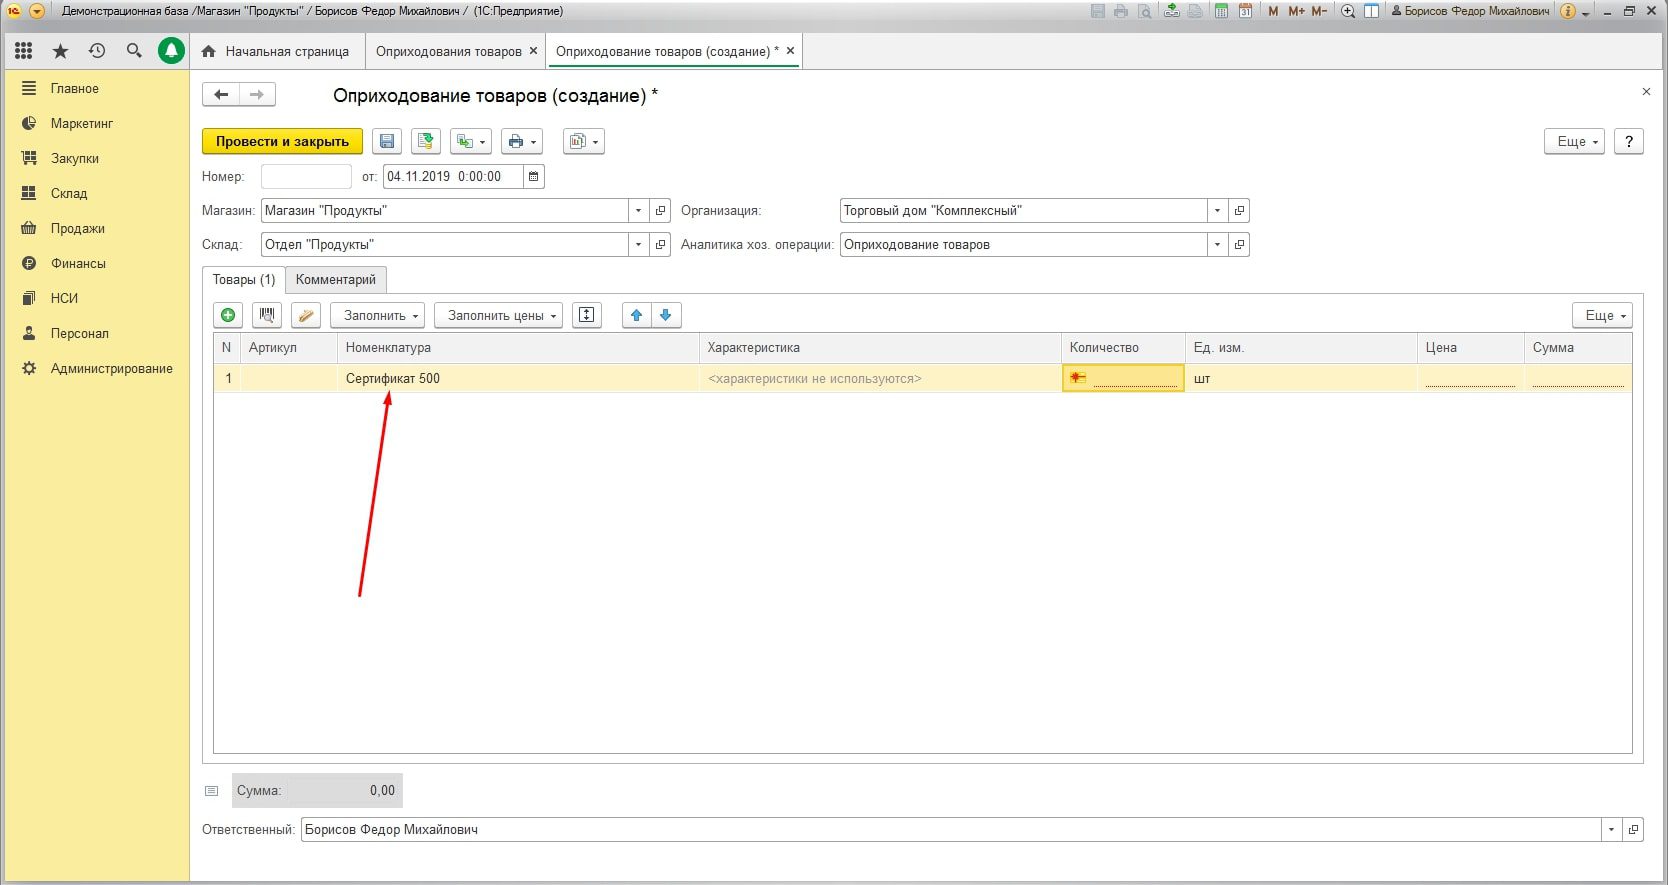1668x885 pixels.
Task: Expand the Заполнить dropdown button
Action: pos(378,315)
